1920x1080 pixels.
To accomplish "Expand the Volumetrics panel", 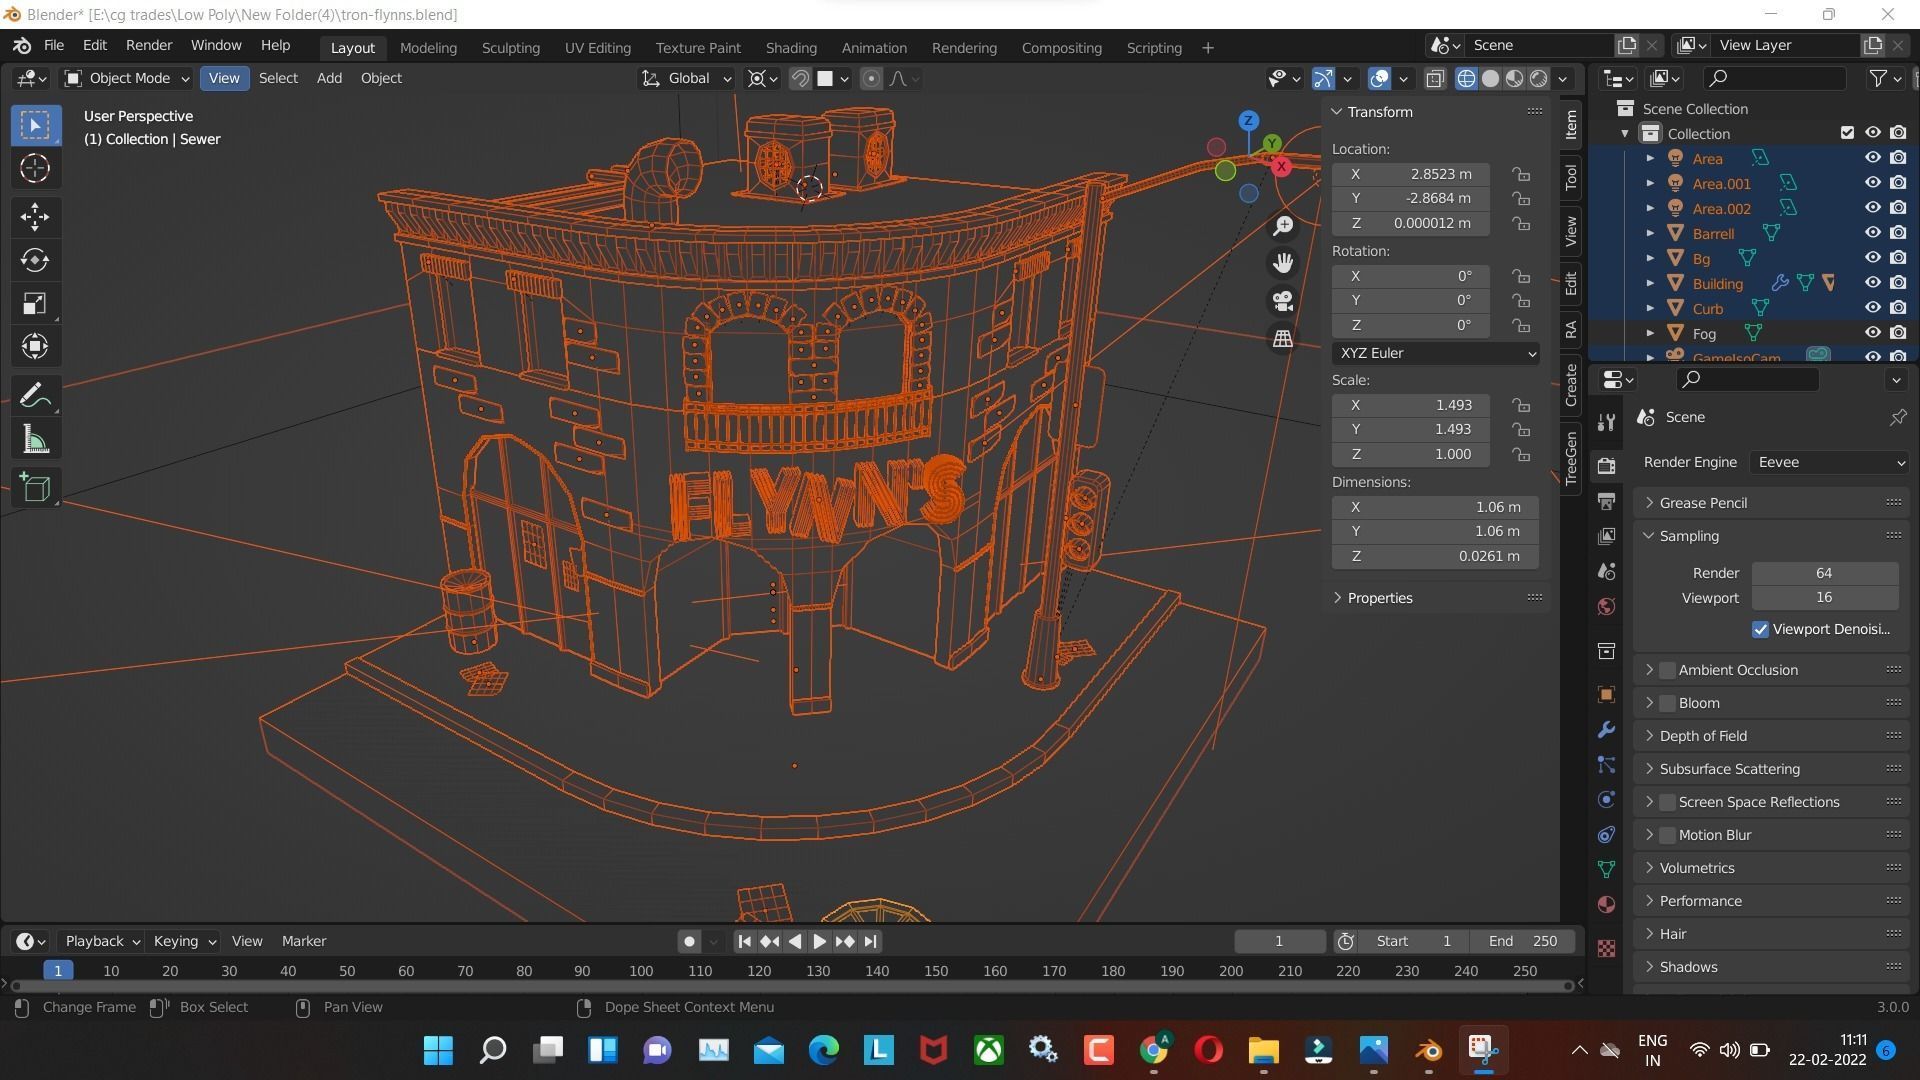I will [1770, 868].
